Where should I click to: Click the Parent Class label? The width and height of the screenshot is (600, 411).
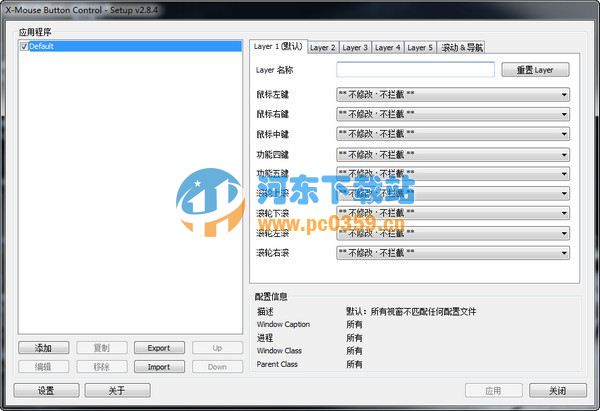(277, 364)
